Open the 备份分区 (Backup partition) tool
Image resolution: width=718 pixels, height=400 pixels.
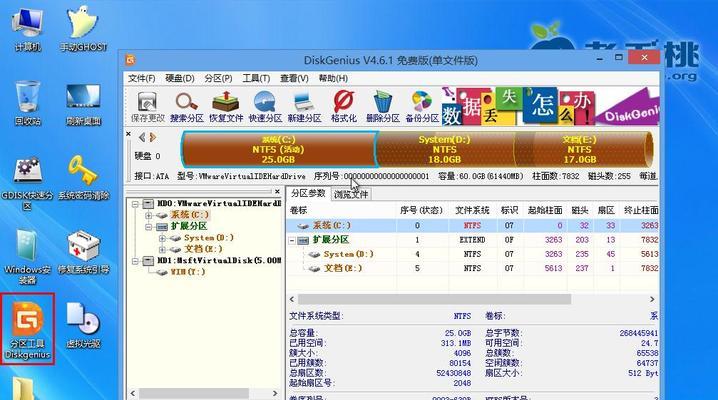click(x=422, y=107)
